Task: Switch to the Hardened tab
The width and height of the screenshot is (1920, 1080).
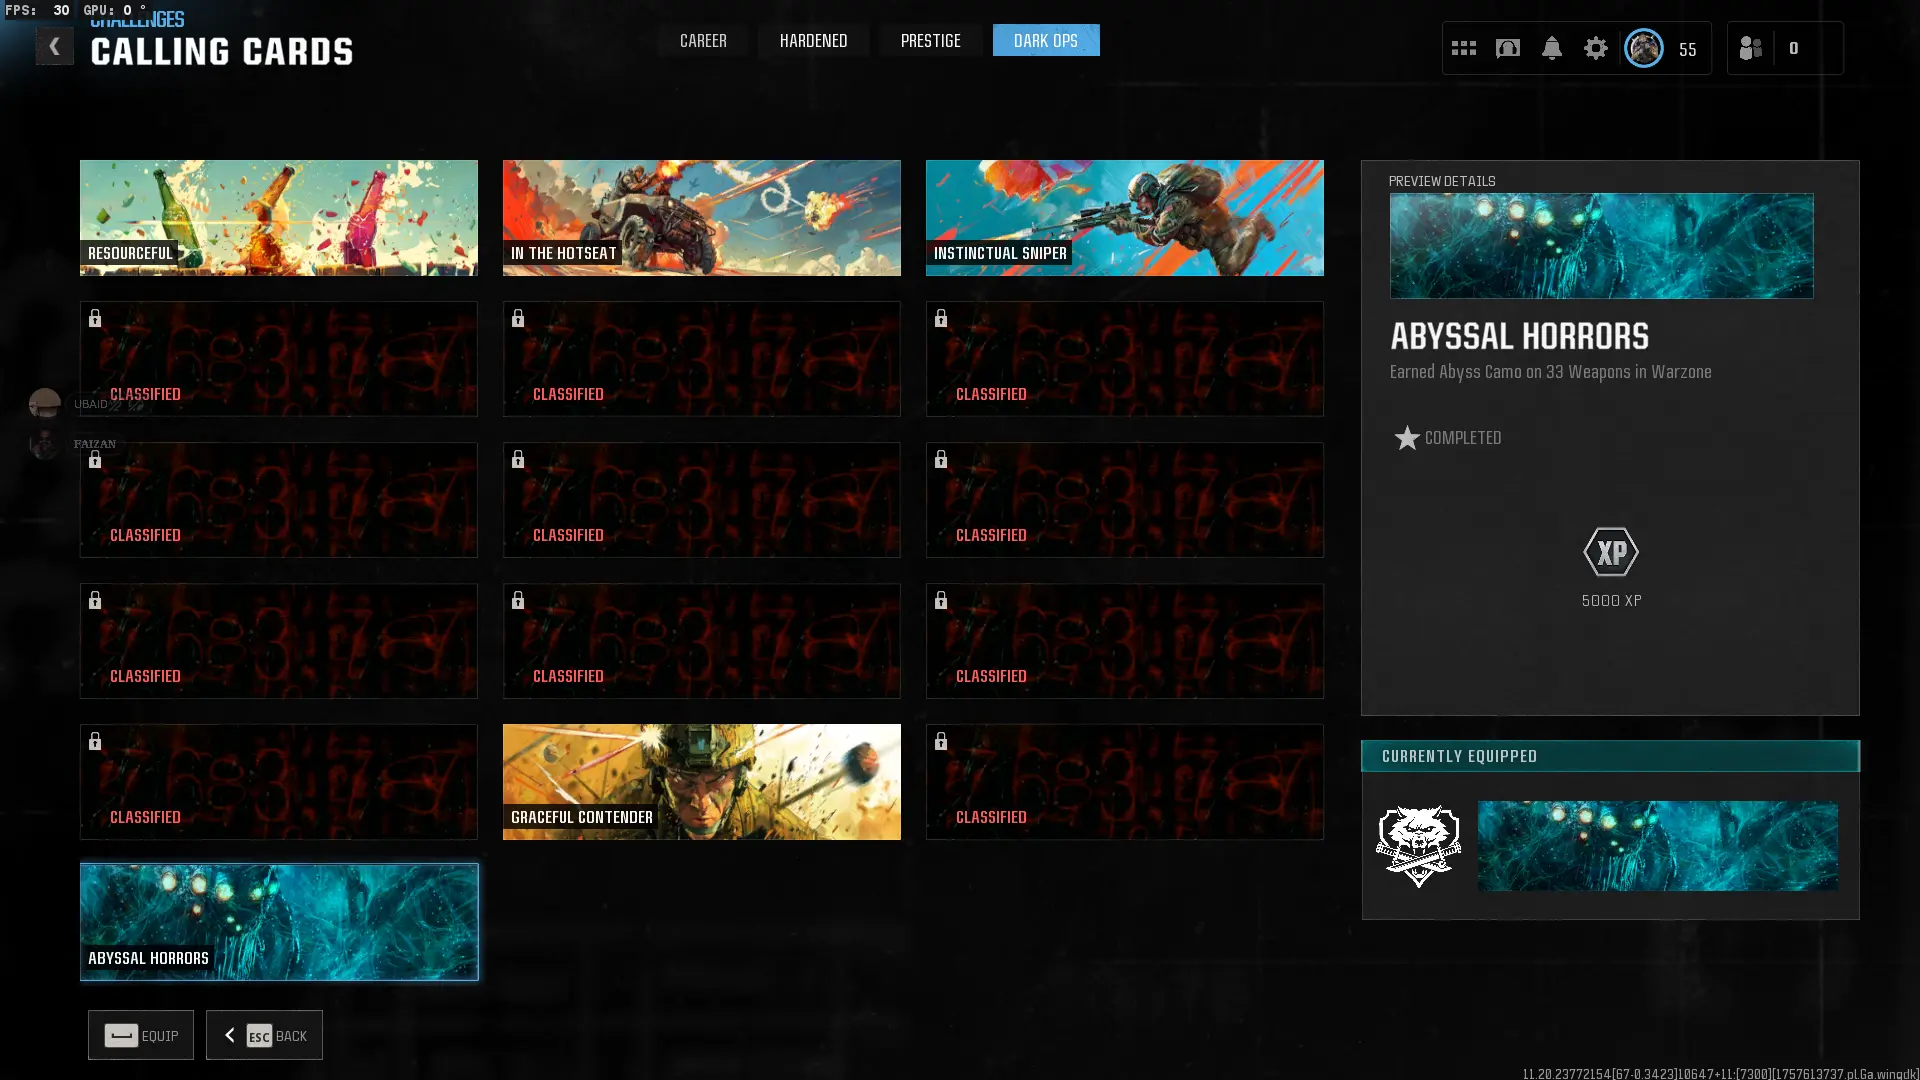Action: point(813,41)
